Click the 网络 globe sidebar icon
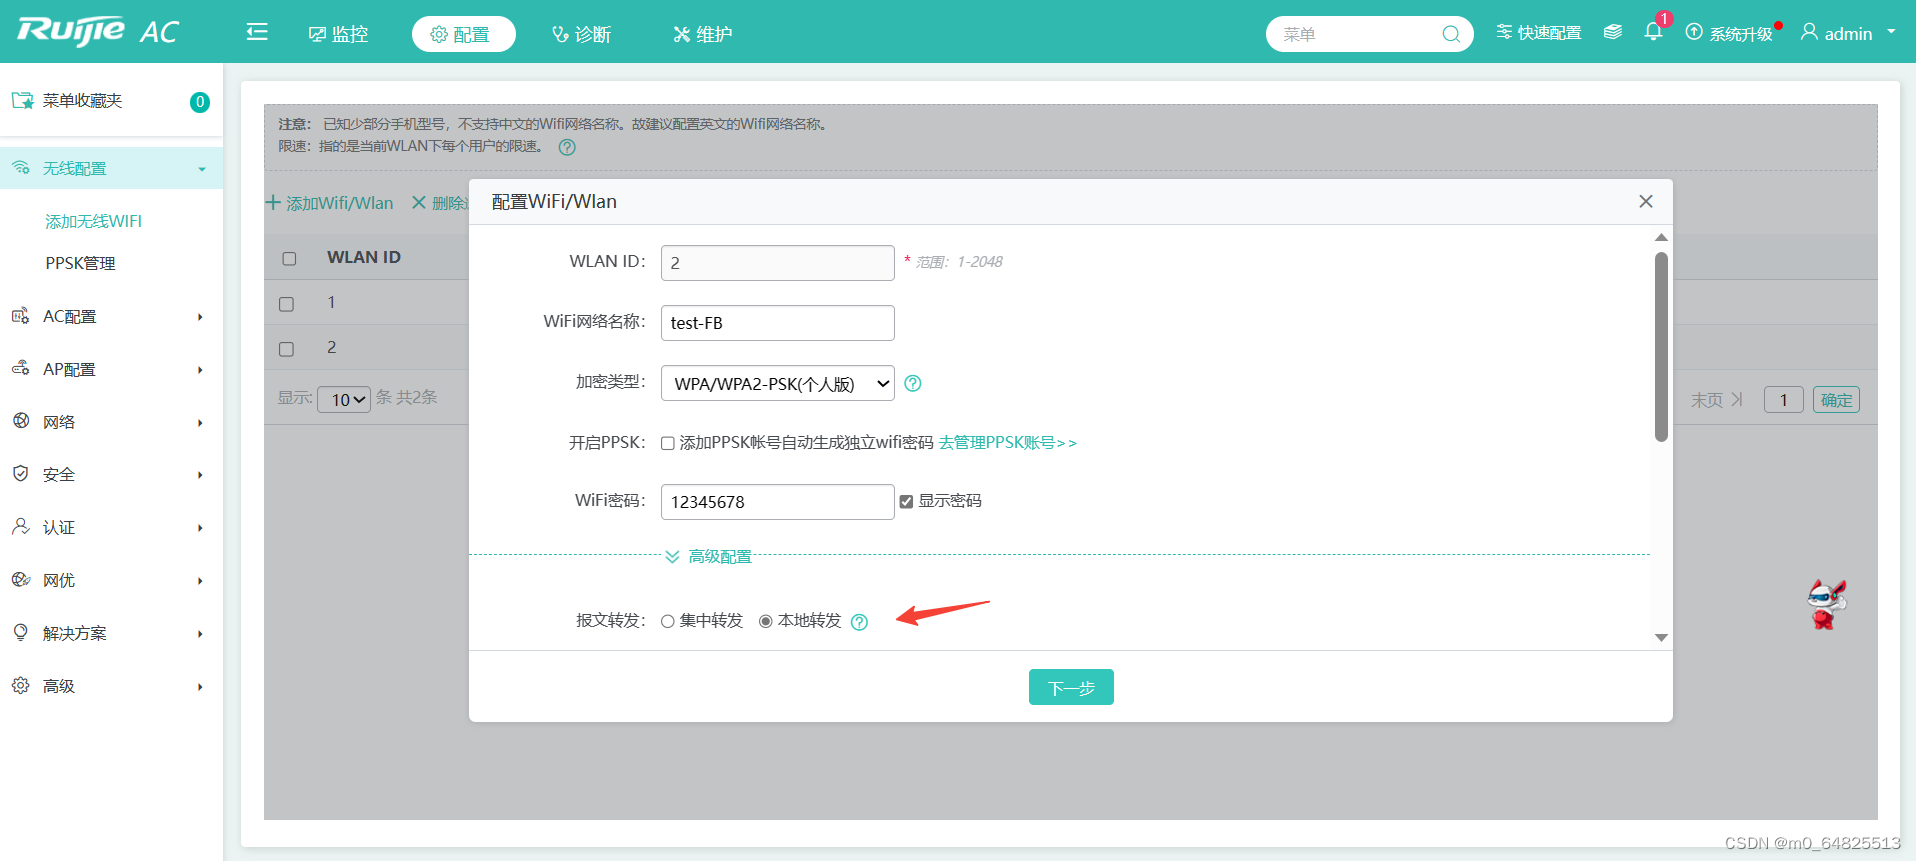Viewport: 1916px width, 861px height. [x=20, y=421]
